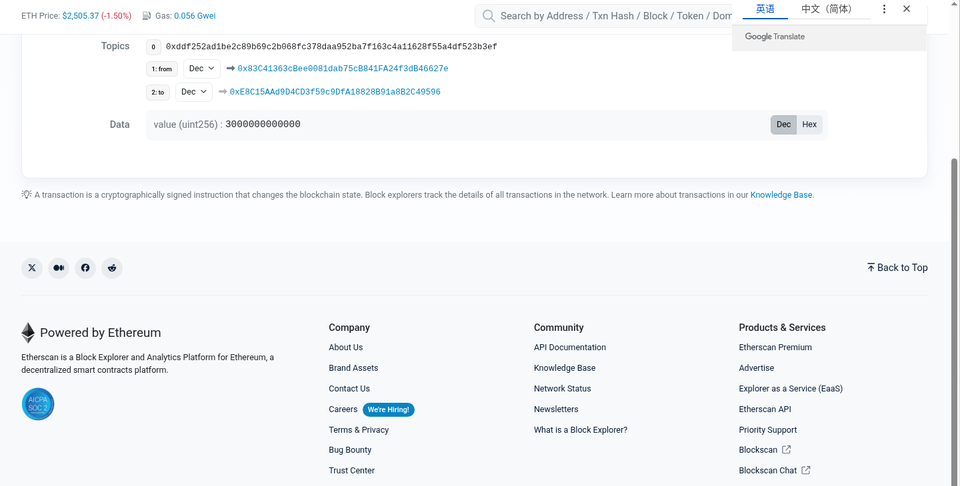The width and height of the screenshot is (960, 486).
Task: Open the Careers link
Action: click(343, 409)
